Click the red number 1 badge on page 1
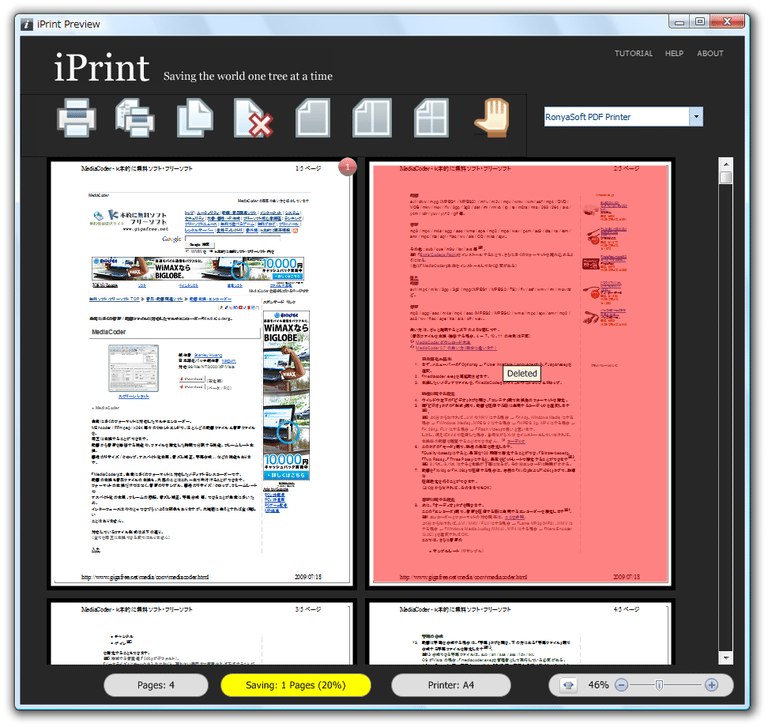The width and height of the screenshot is (768, 727). coord(347,167)
